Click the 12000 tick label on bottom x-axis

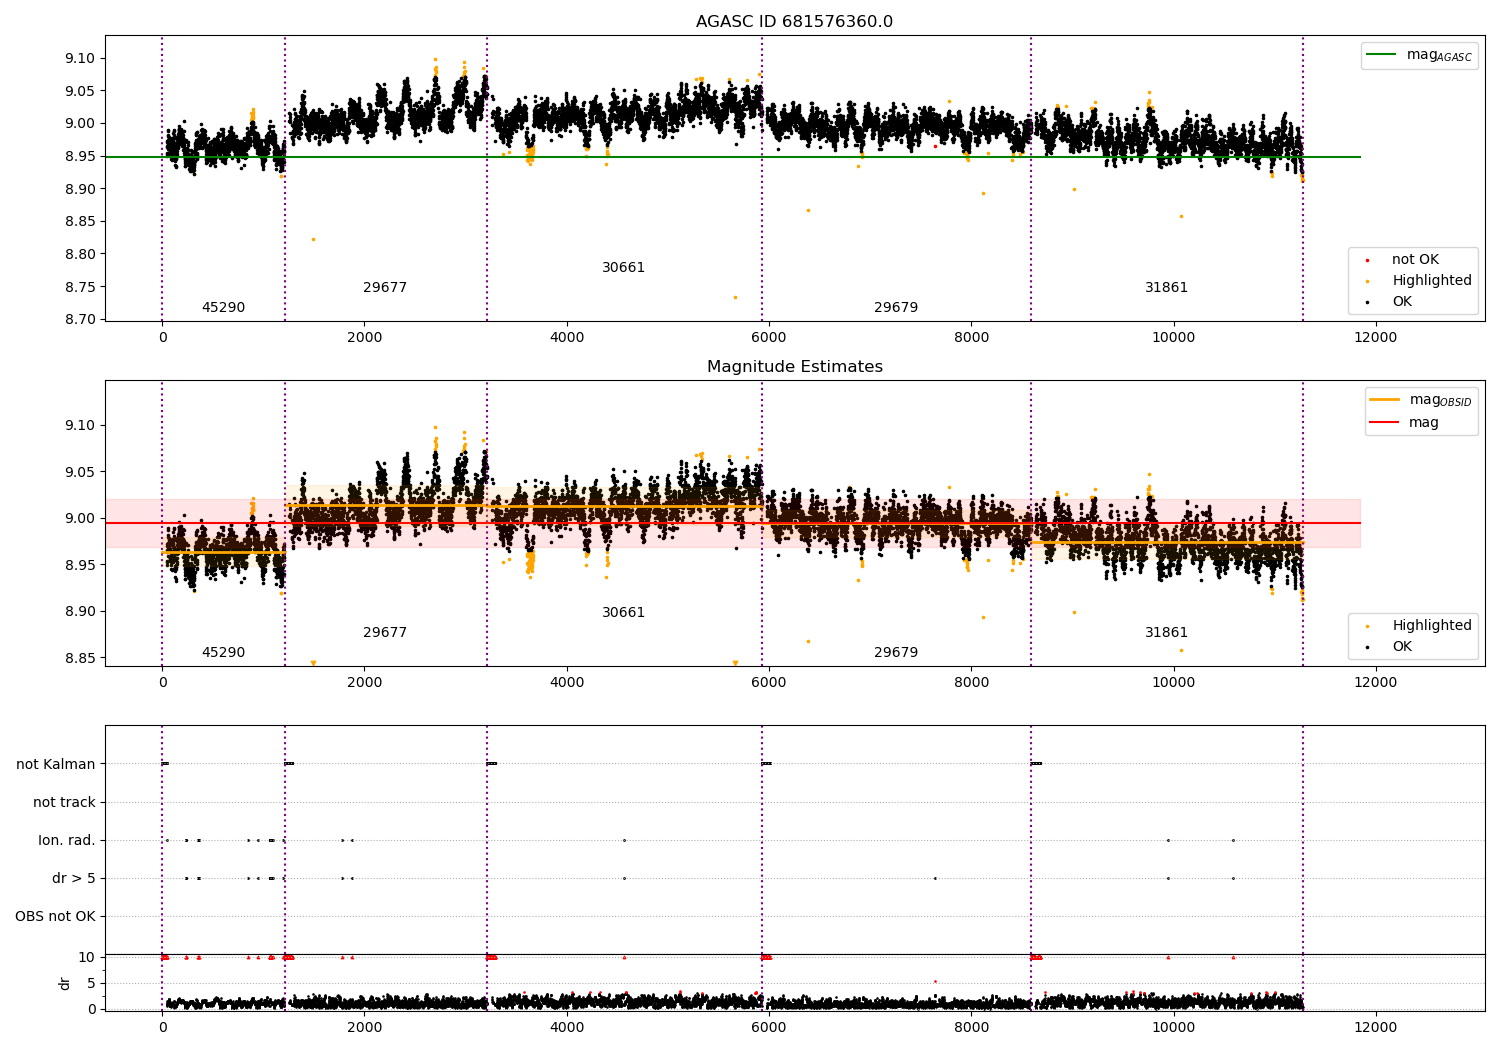[1375, 1028]
